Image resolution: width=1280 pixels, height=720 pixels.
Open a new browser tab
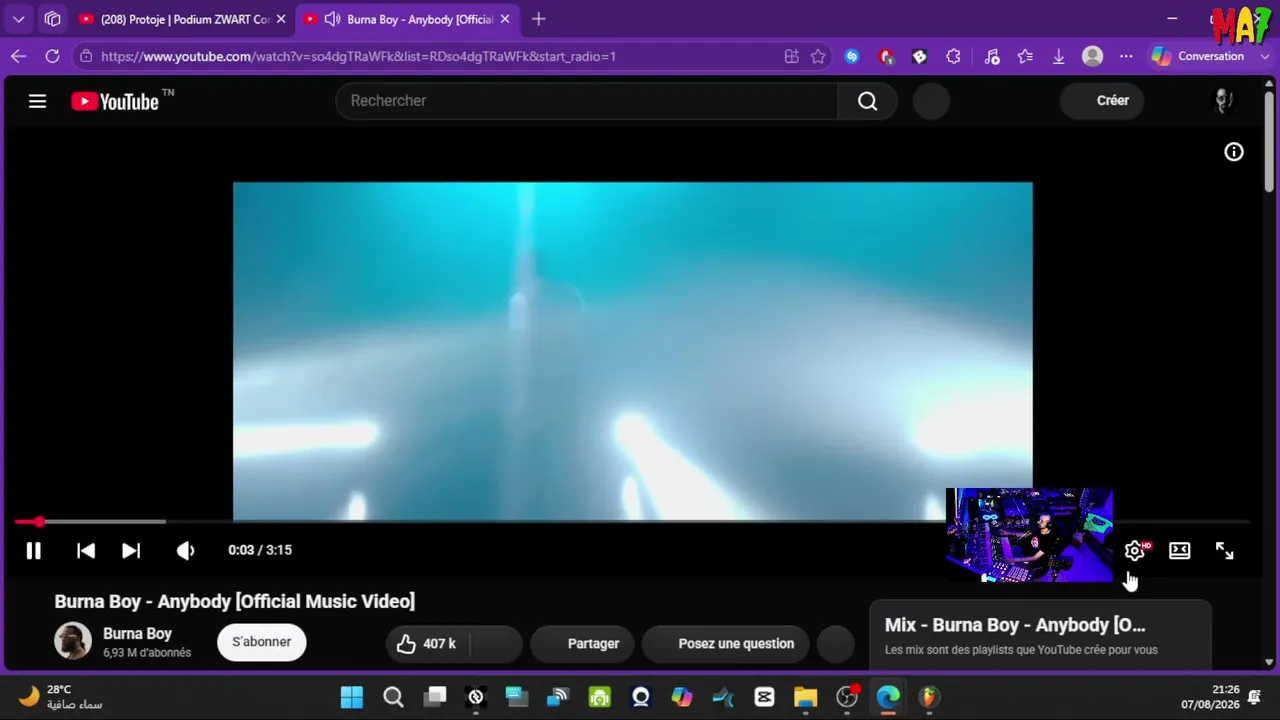pos(539,19)
